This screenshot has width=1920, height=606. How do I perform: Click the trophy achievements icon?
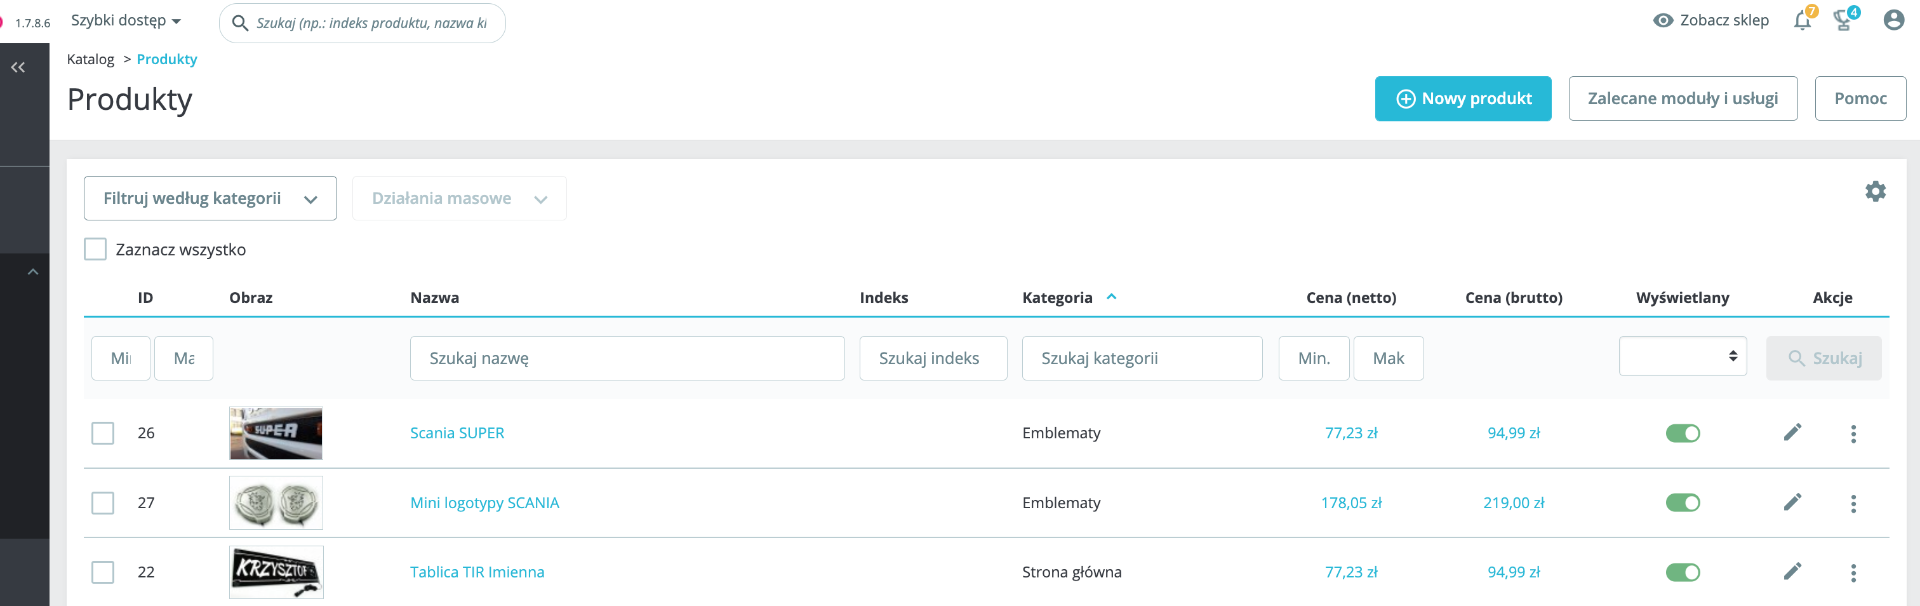1843,21
